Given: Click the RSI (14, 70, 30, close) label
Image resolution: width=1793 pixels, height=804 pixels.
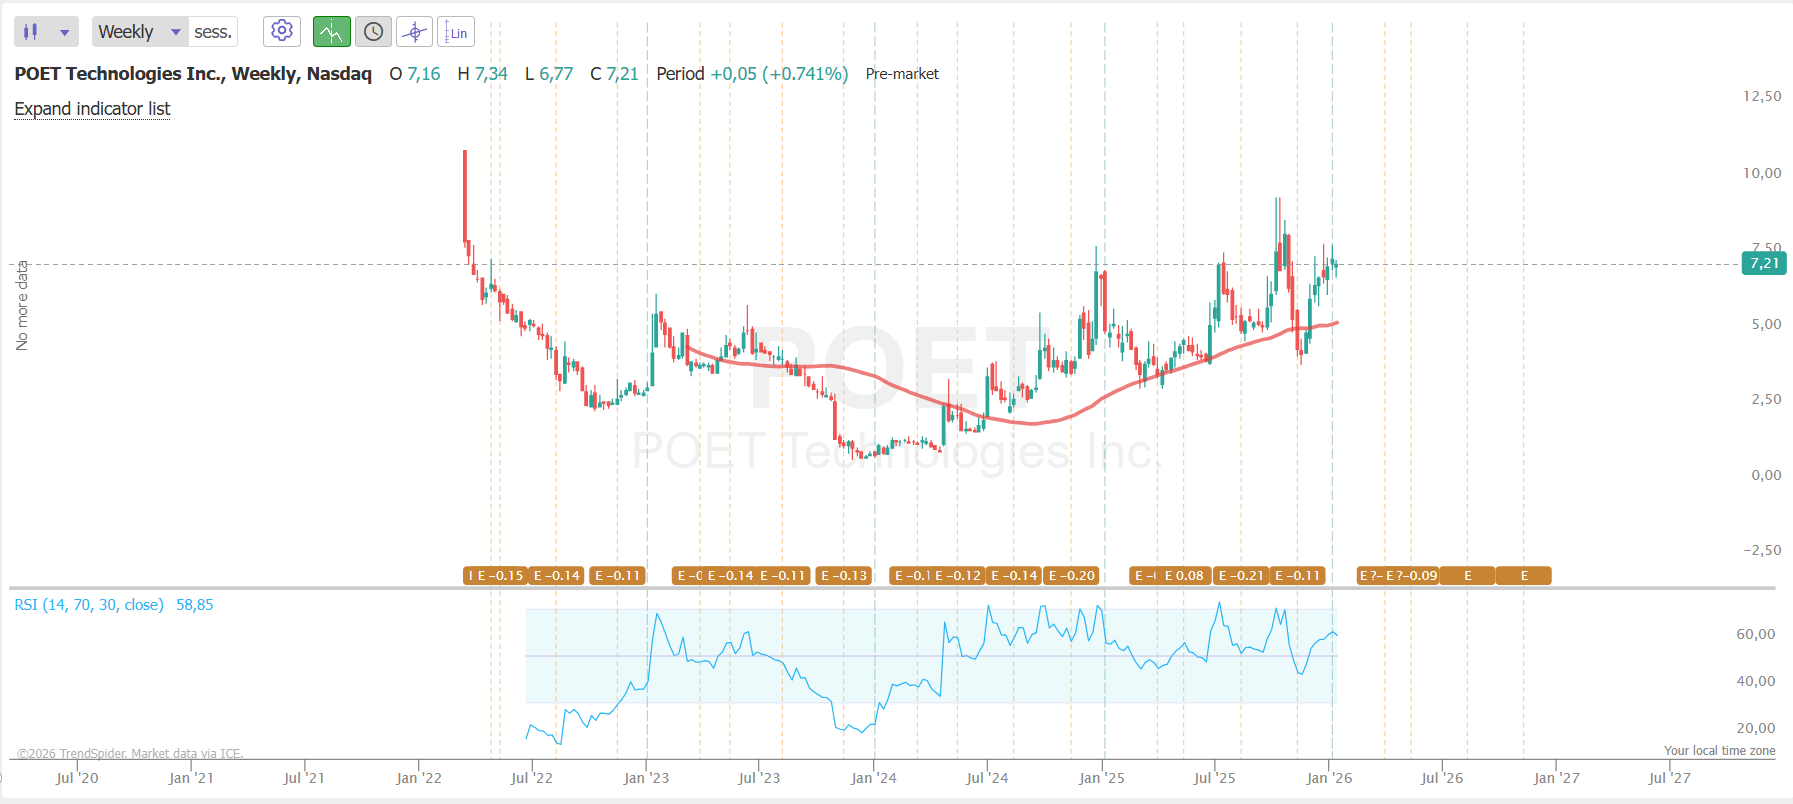Looking at the screenshot, I should (x=89, y=605).
